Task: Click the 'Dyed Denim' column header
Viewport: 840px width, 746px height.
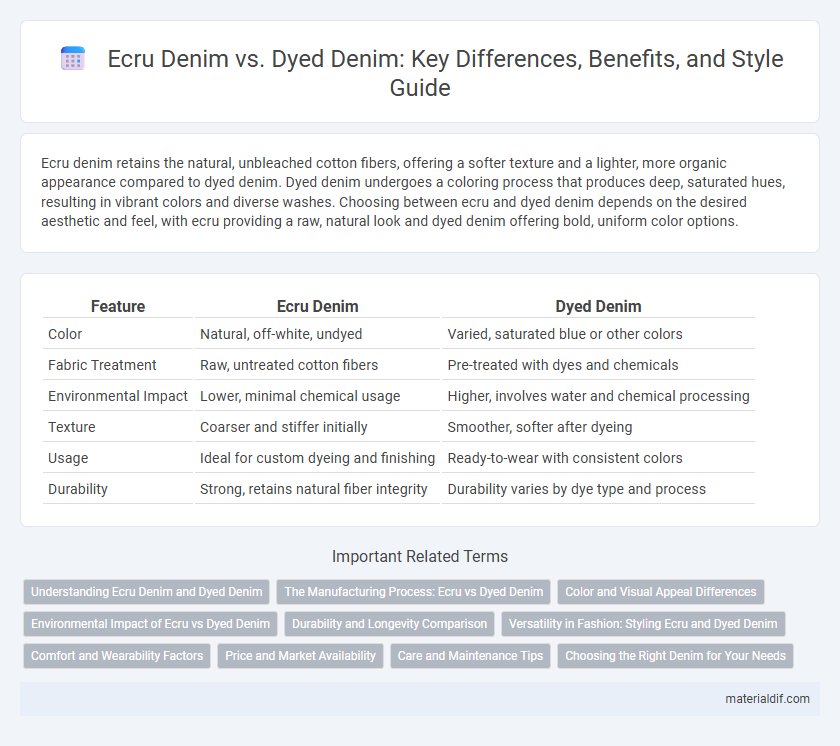Action: [598, 306]
